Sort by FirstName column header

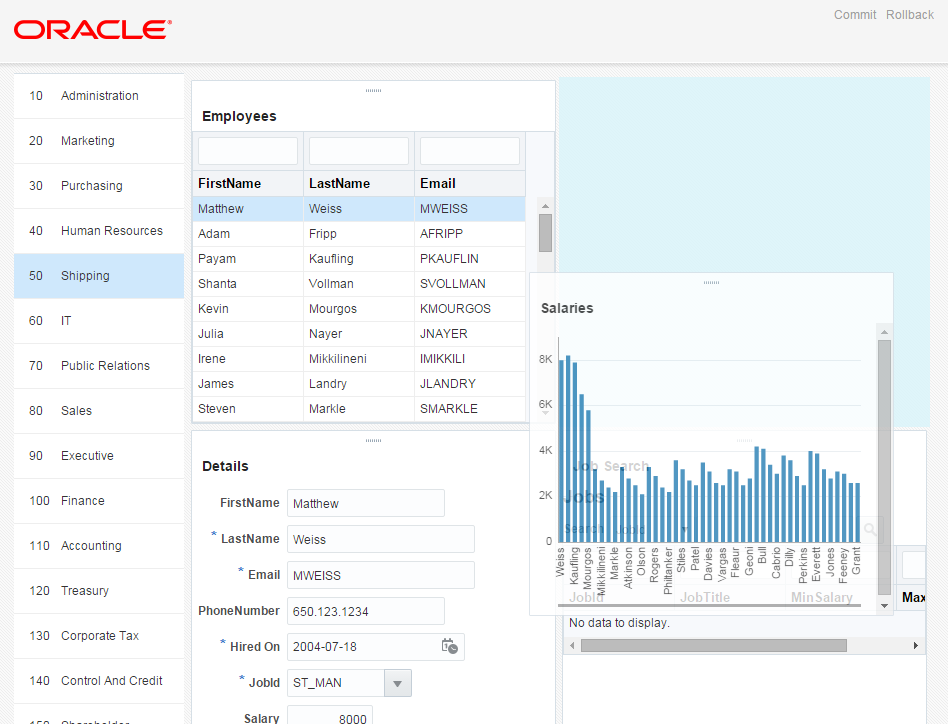[x=248, y=183]
